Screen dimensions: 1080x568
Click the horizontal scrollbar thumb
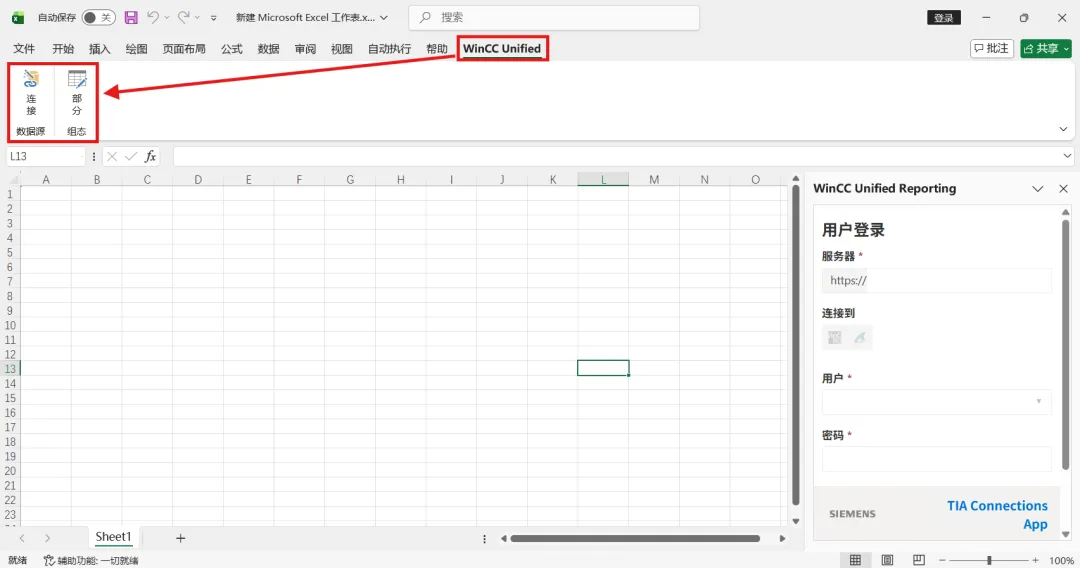pos(635,538)
